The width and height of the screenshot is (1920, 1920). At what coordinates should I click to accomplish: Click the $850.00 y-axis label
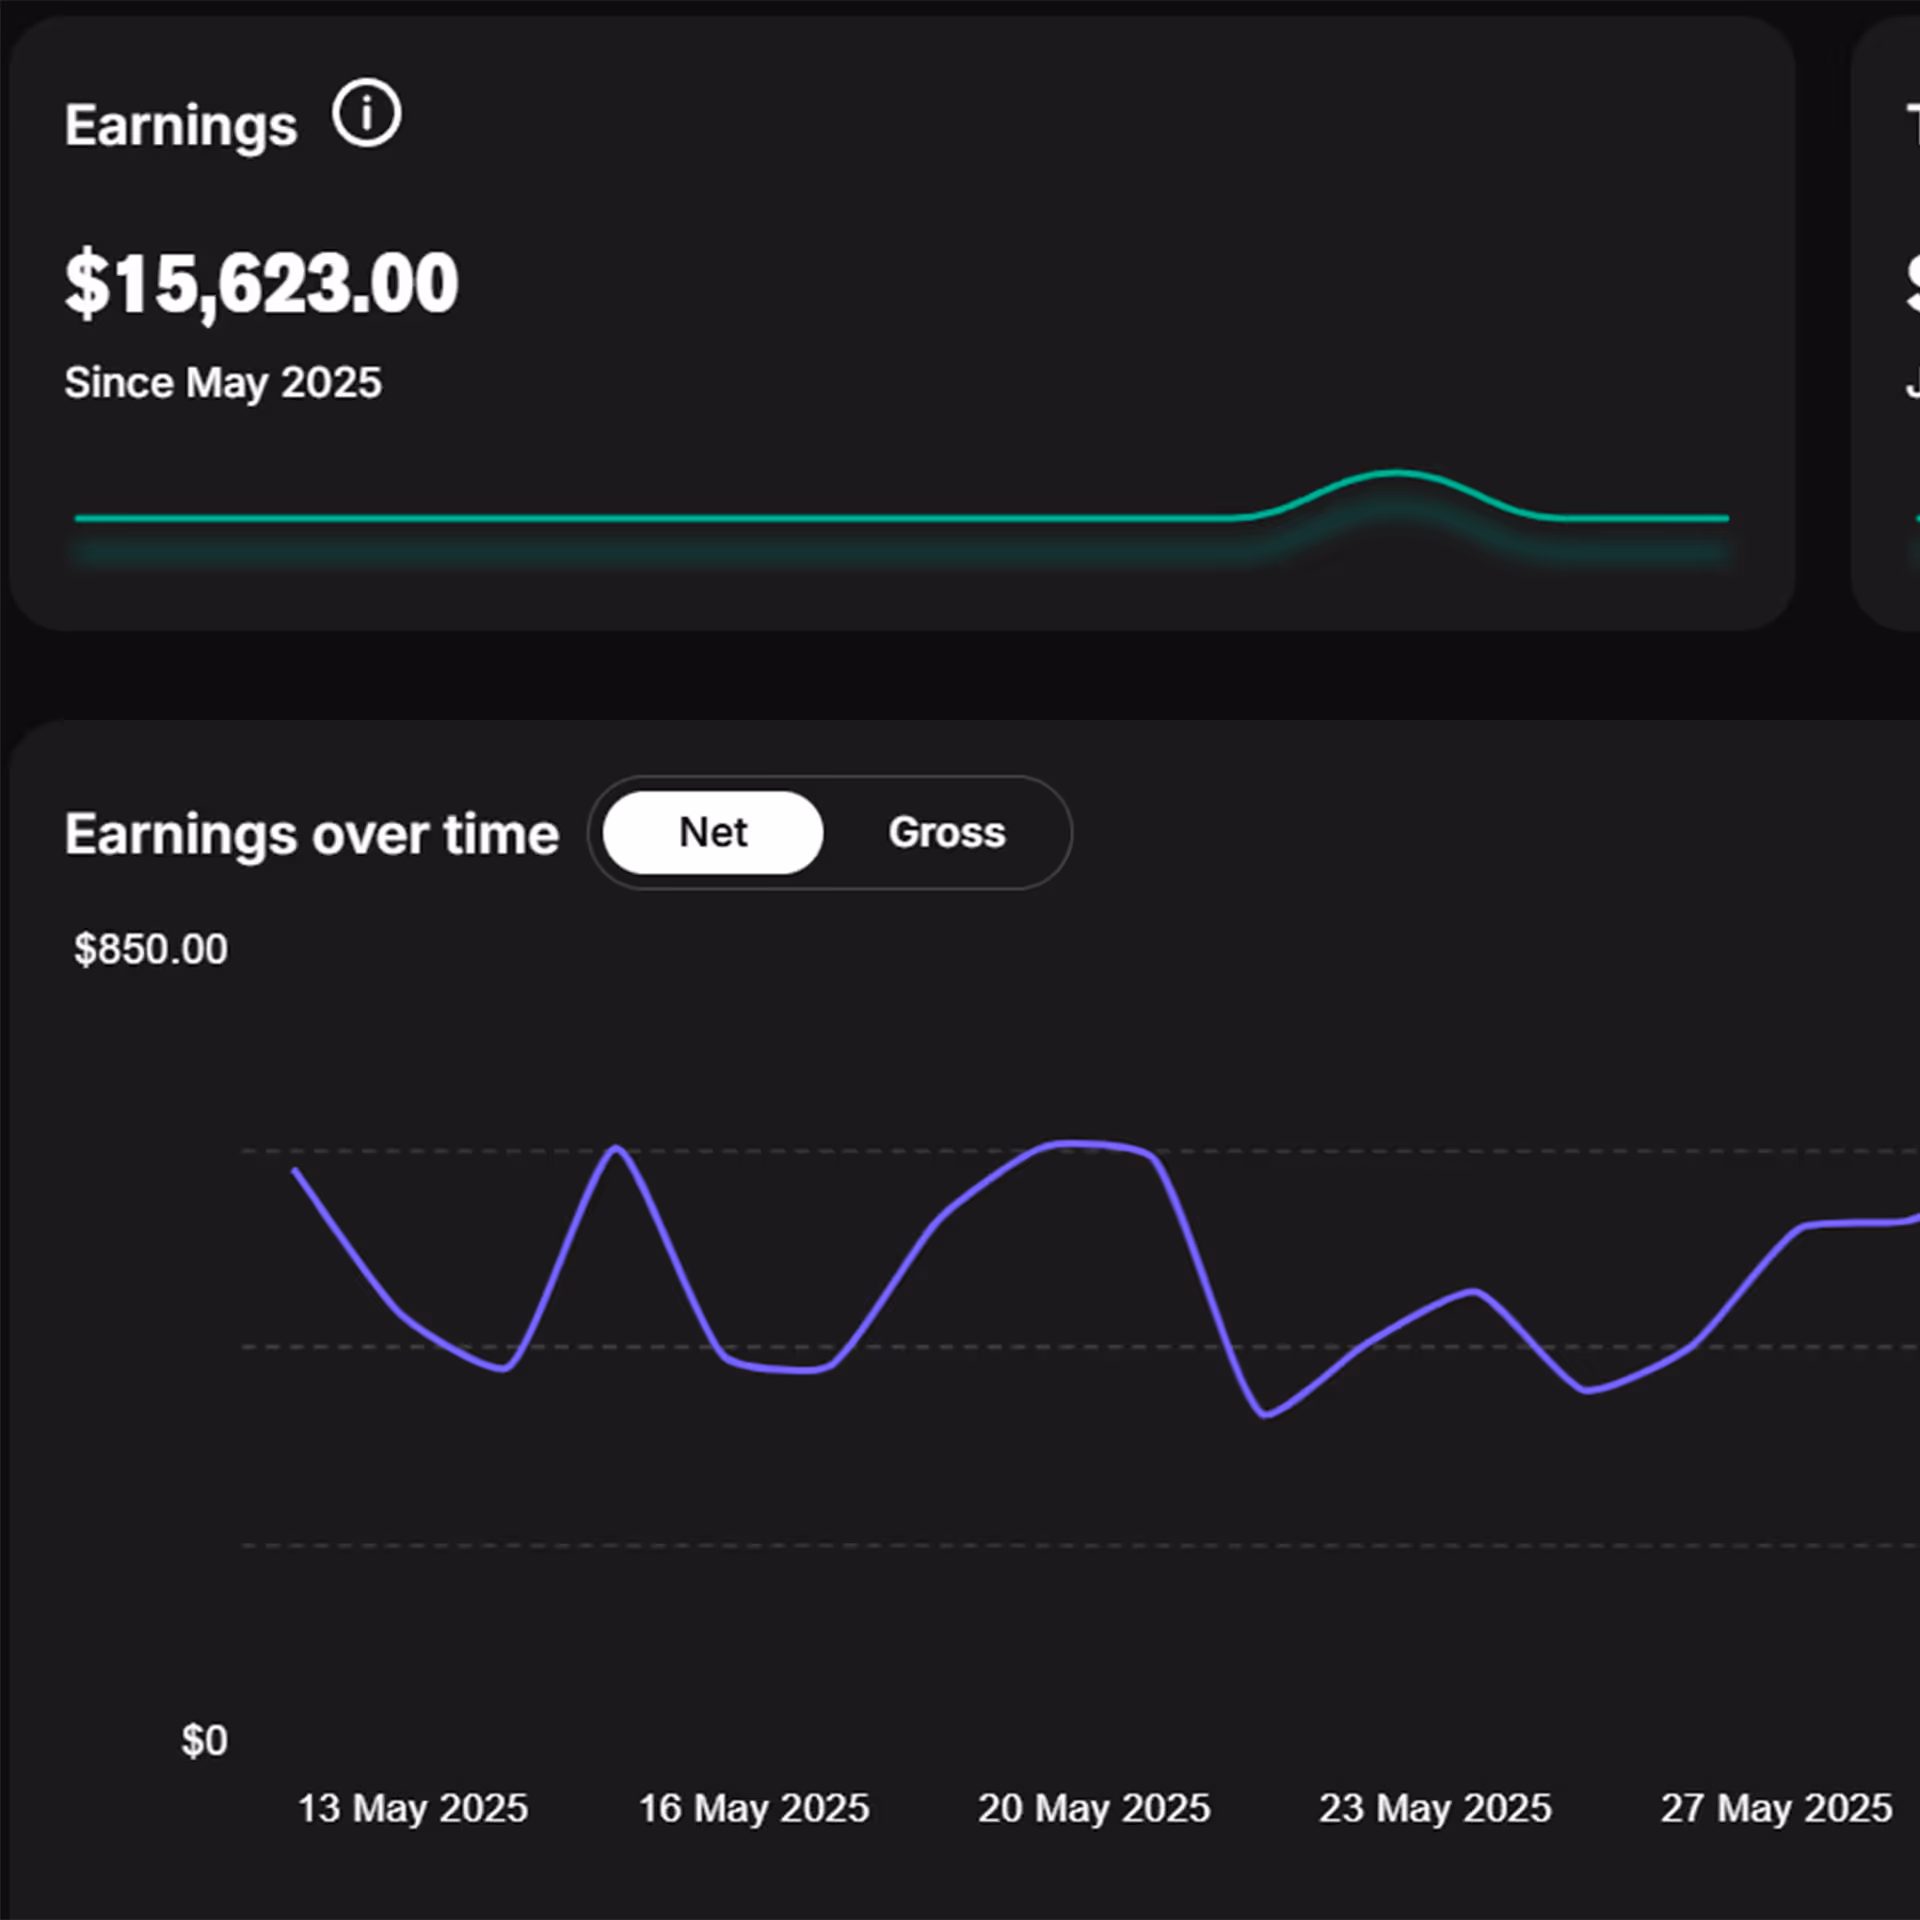151,949
